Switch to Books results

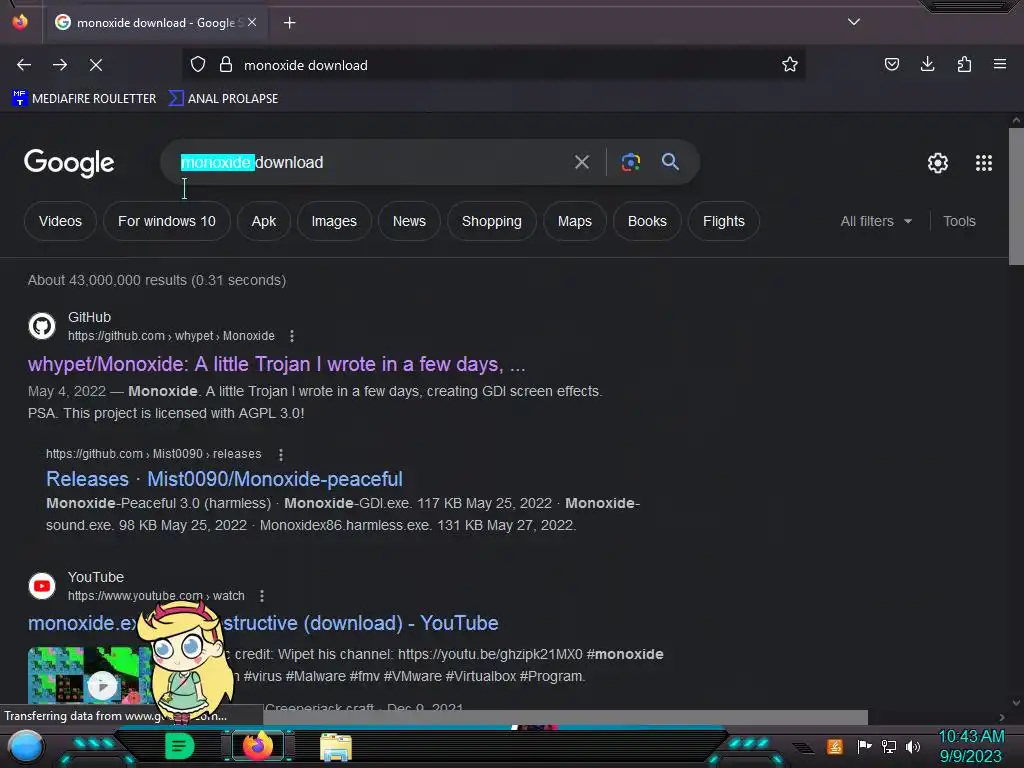click(647, 221)
